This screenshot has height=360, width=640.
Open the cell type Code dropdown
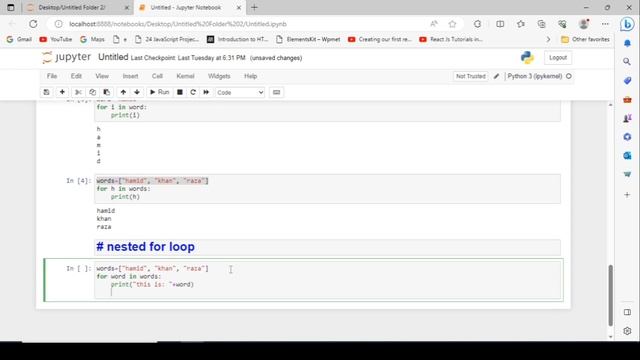point(240,93)
